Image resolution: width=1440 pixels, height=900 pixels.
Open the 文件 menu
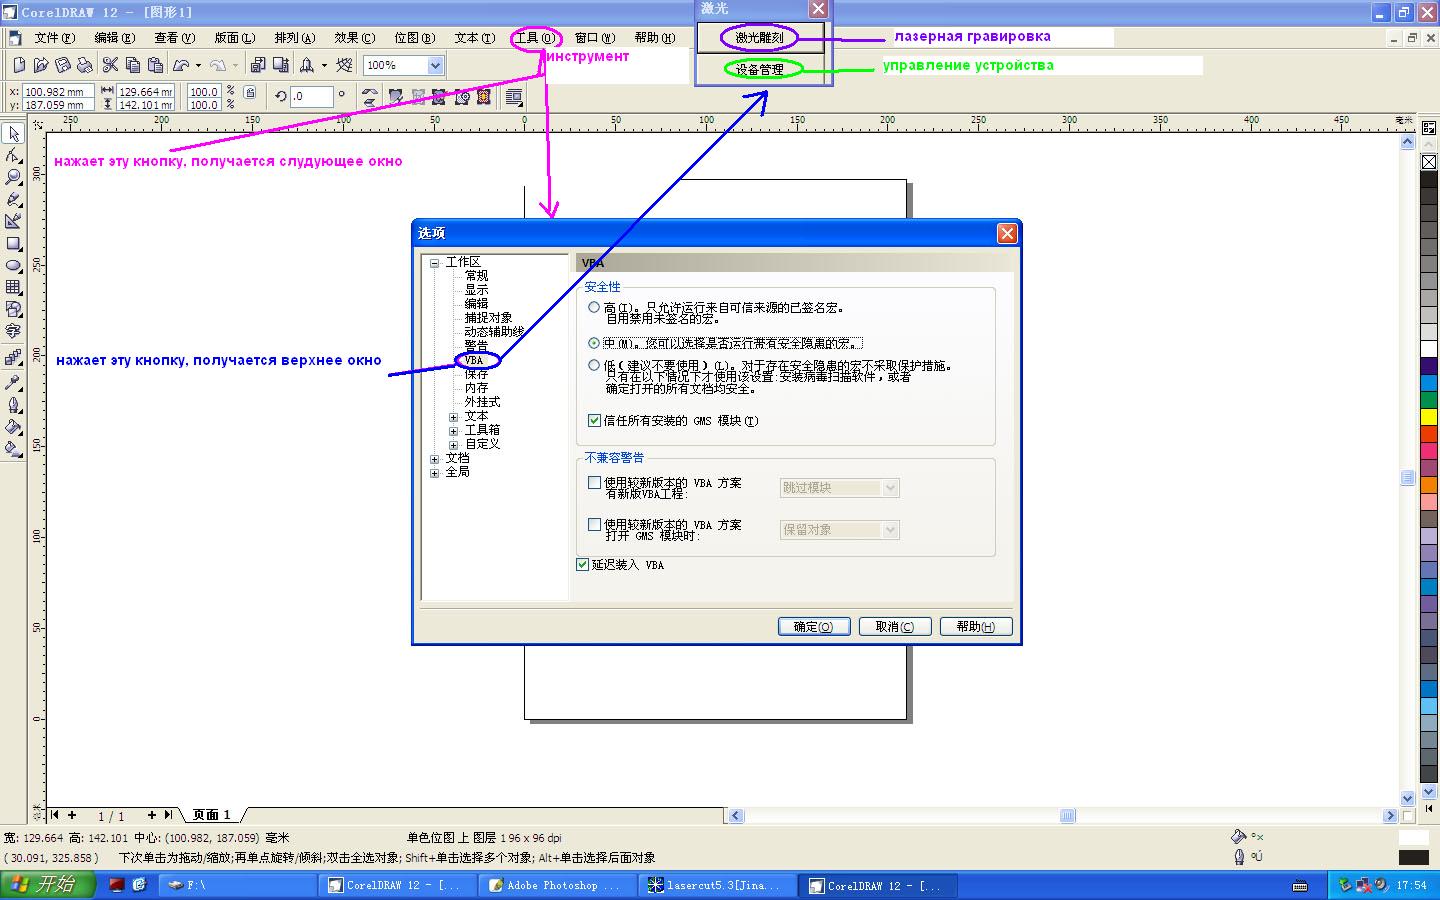(x=54, y=38)
